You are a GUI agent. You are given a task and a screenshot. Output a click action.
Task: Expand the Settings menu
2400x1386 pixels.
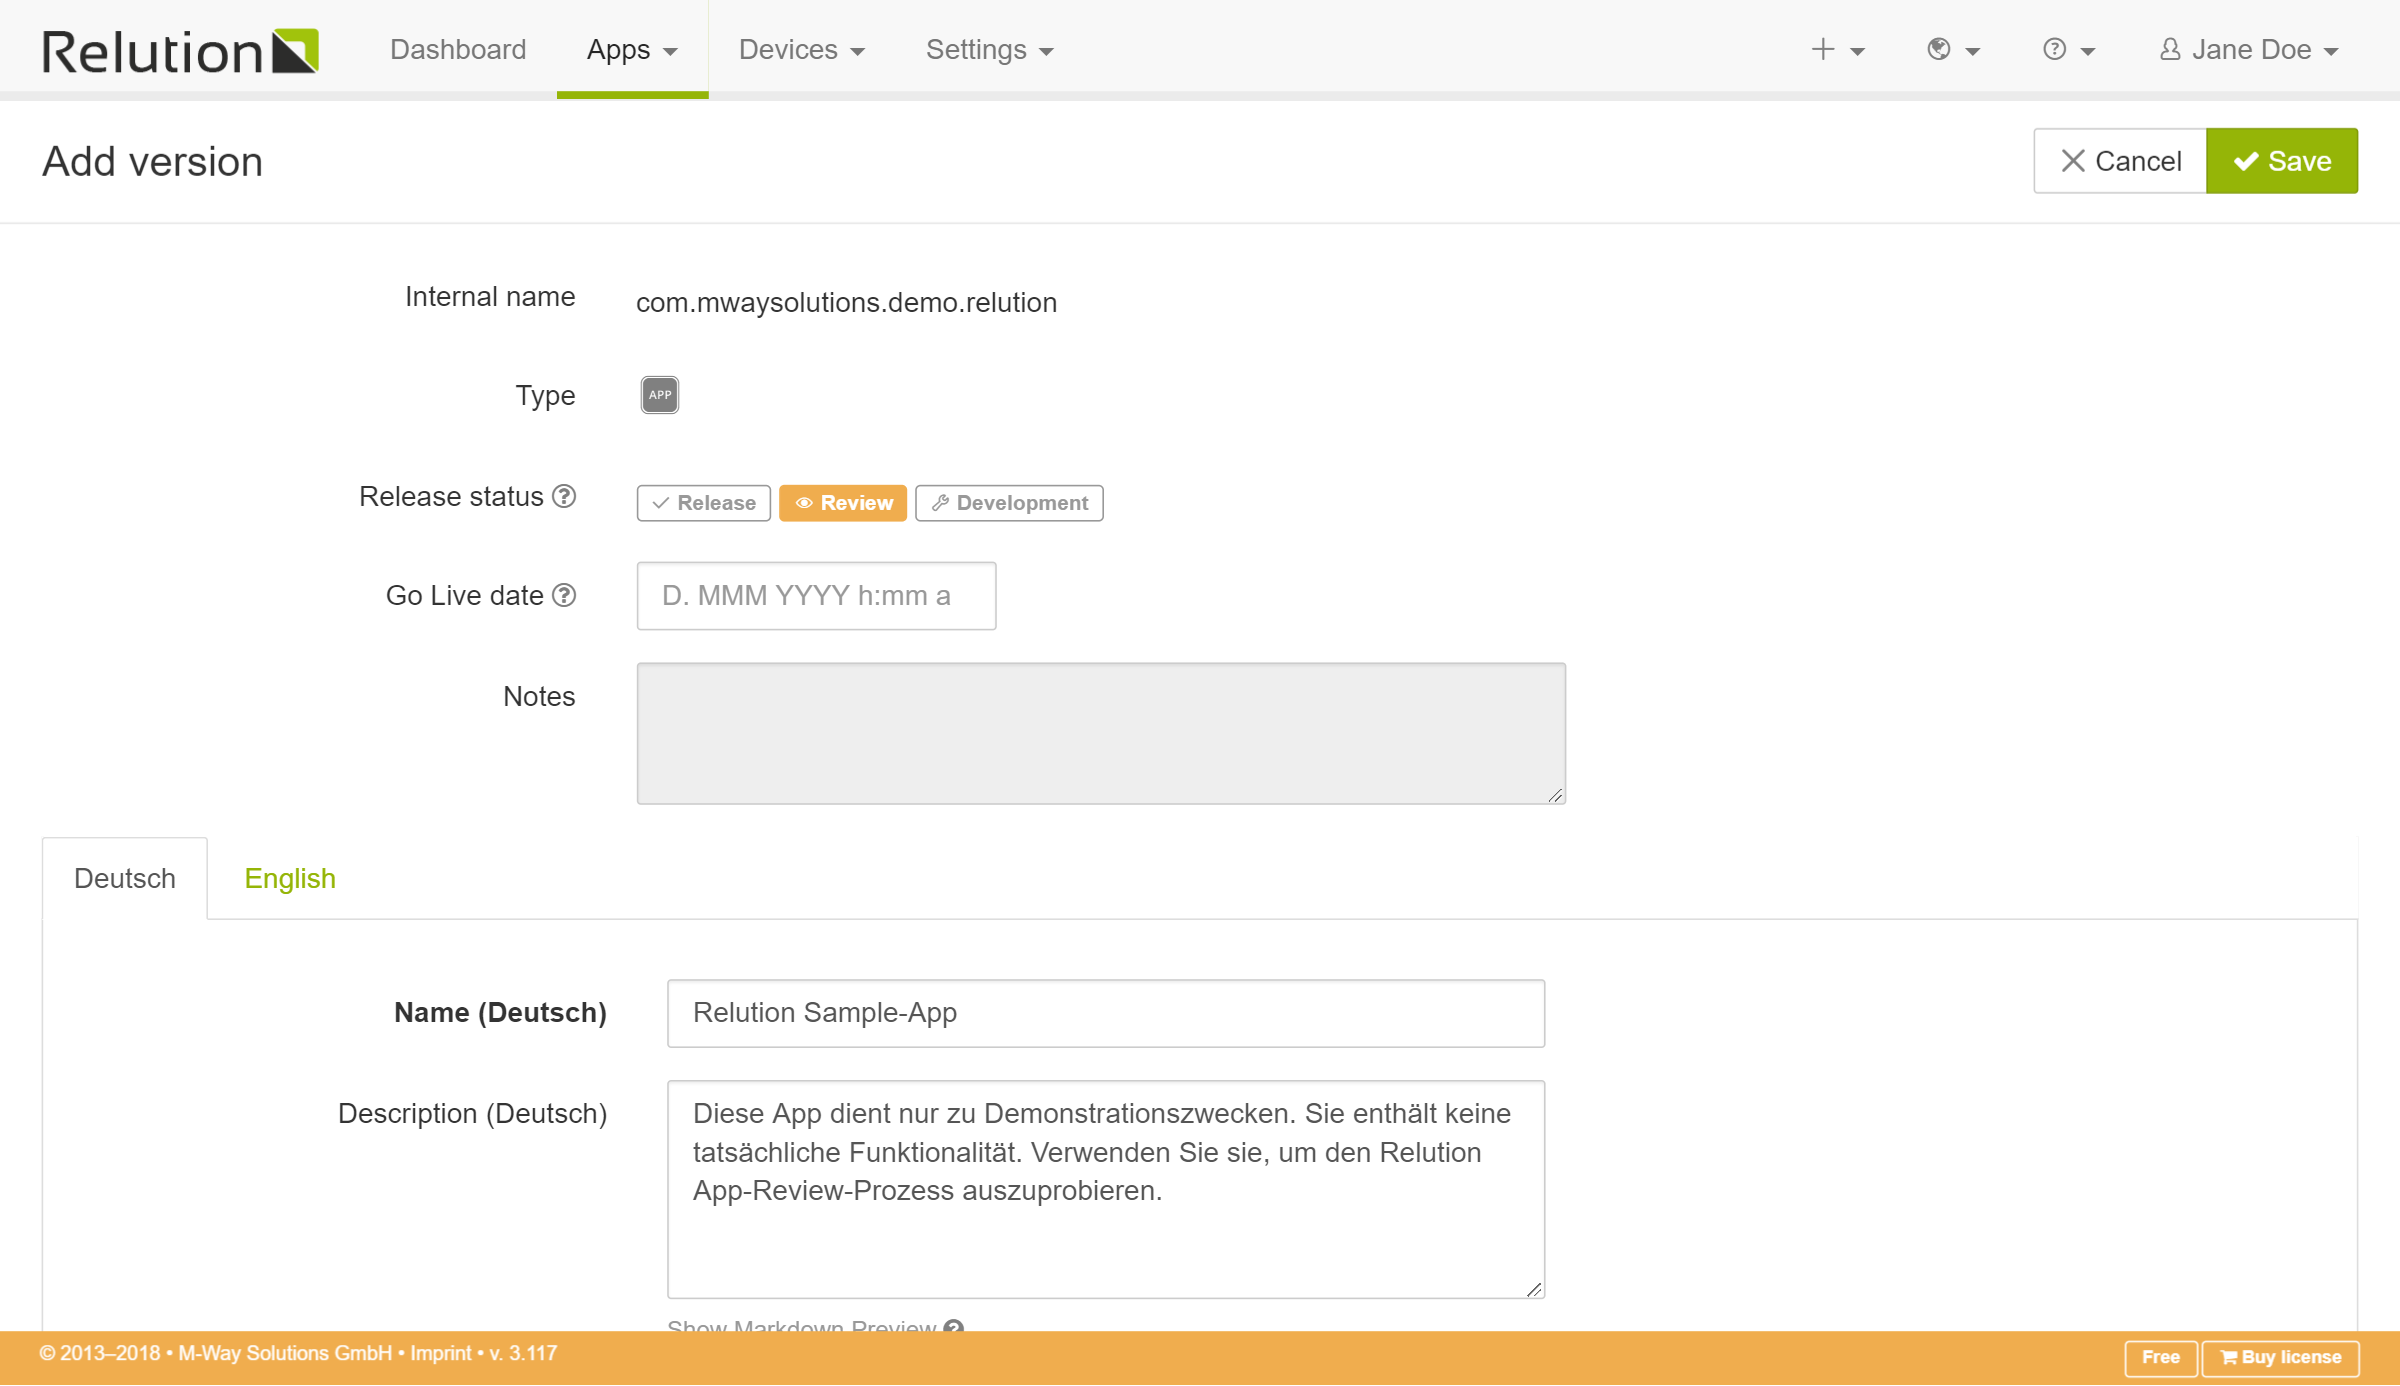pyautogui.click(x=990, y=49)
